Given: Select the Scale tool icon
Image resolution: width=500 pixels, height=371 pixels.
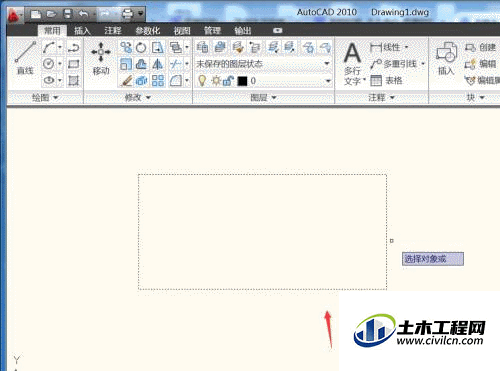Looking at the screenshot, I should tap(126, 64).
